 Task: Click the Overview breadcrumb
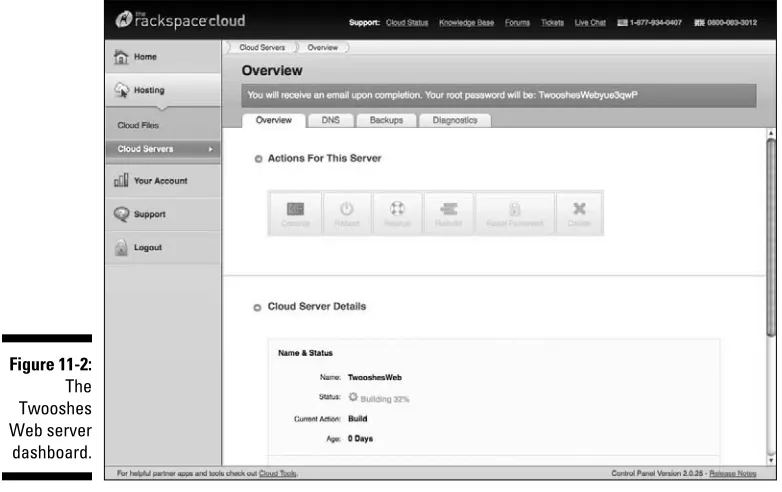[x=323, y=47]
